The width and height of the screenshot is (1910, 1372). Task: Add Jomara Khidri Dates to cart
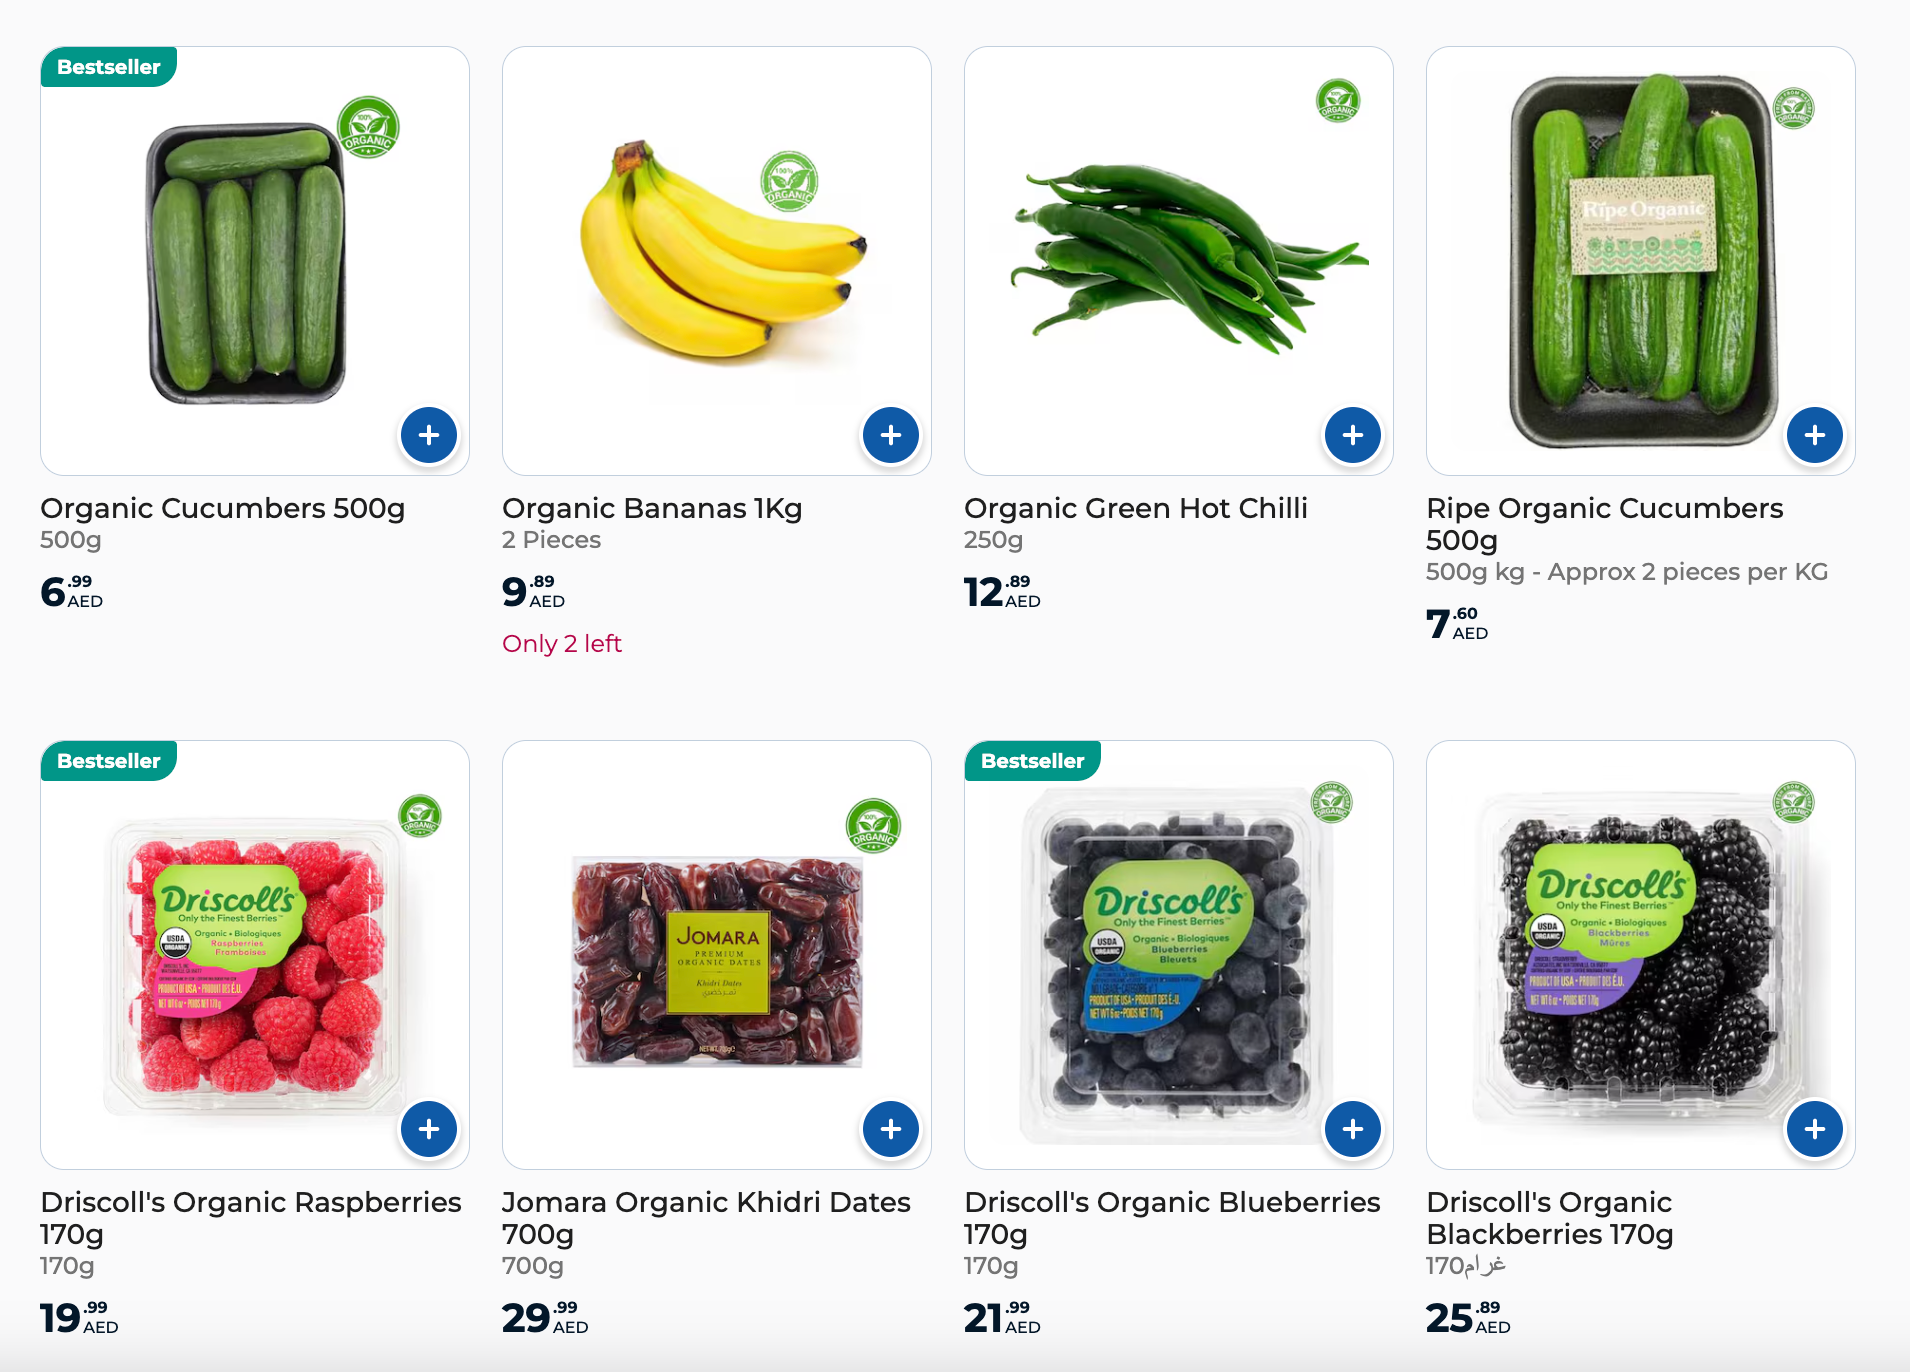click(x=891, y=1129)
